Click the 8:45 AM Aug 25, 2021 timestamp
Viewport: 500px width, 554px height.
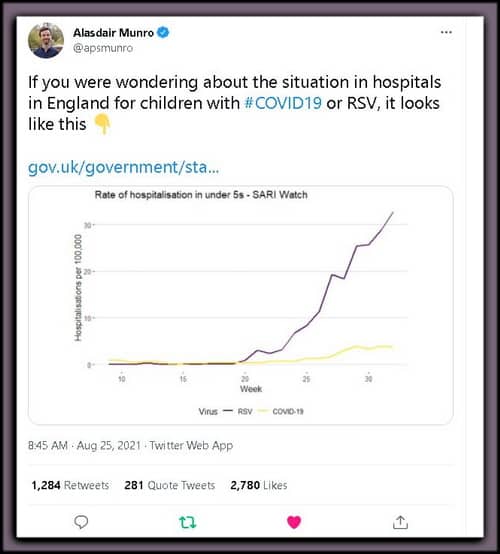click(x=84, y=445)
